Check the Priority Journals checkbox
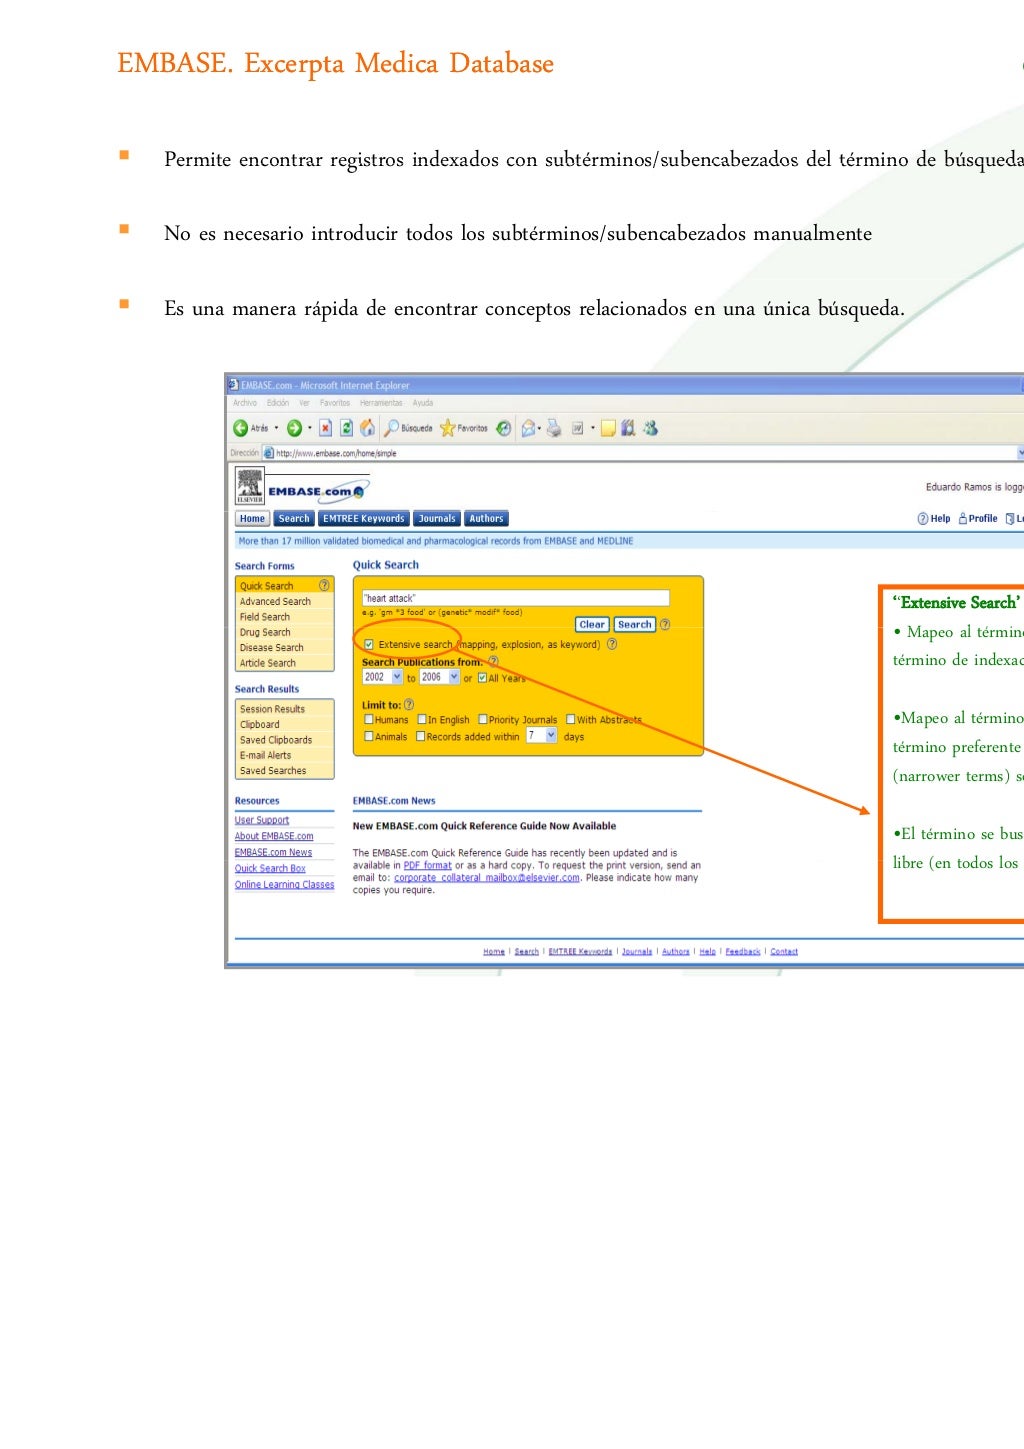1024x1449 pixels. click(x=483, y=719)
